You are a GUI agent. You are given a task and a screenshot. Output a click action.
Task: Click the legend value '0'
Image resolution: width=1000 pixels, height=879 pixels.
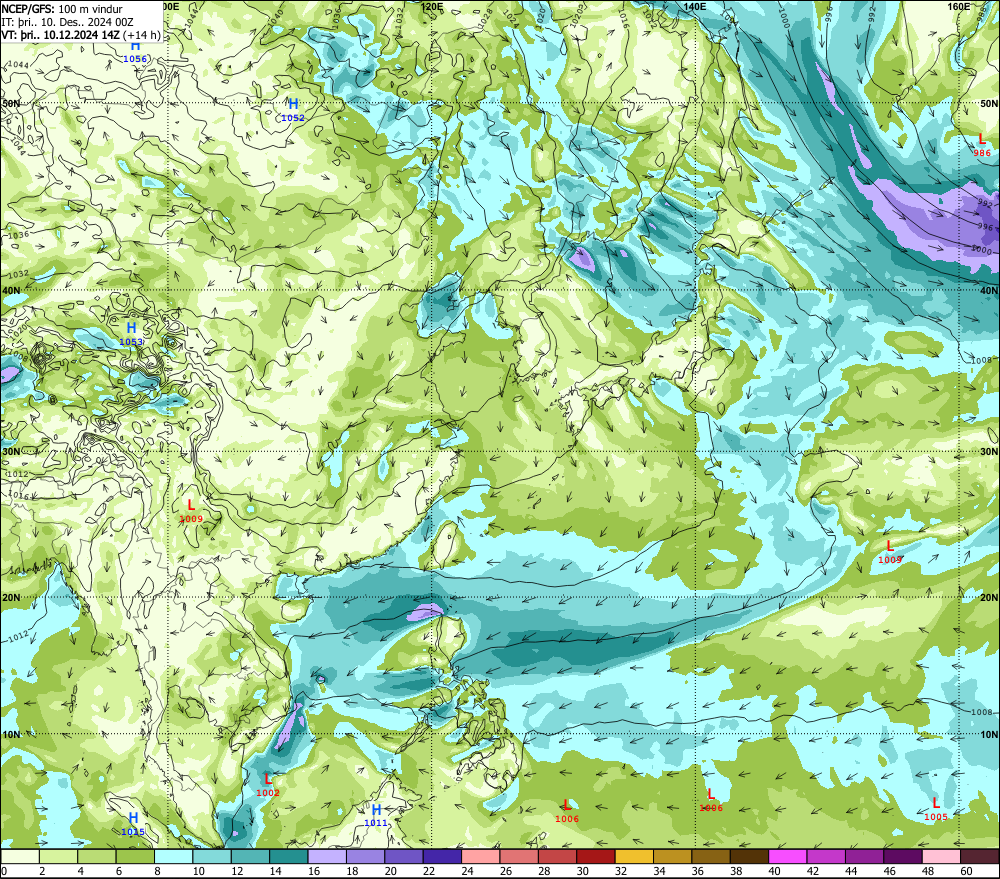click(4, 871)
